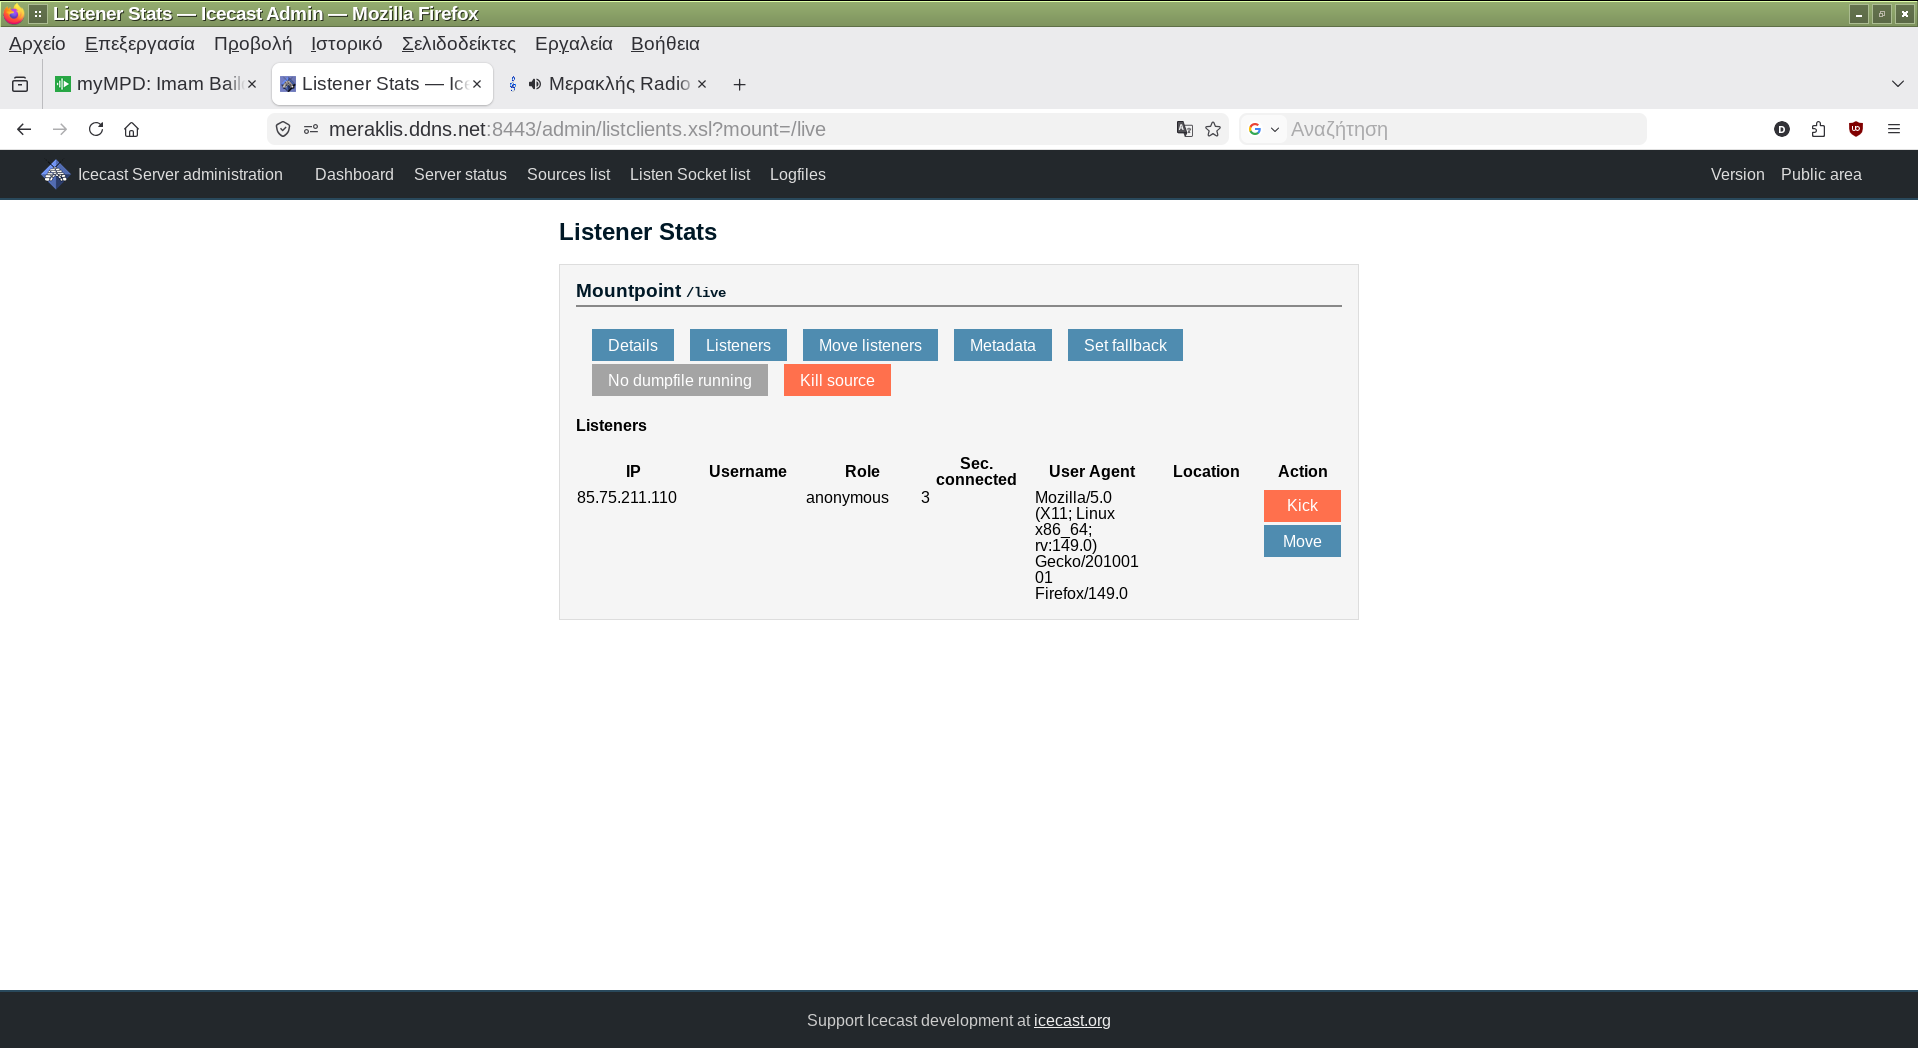Click the Αναζήτηση search field
1918x1048 pixels.
tap(1460, 129)
